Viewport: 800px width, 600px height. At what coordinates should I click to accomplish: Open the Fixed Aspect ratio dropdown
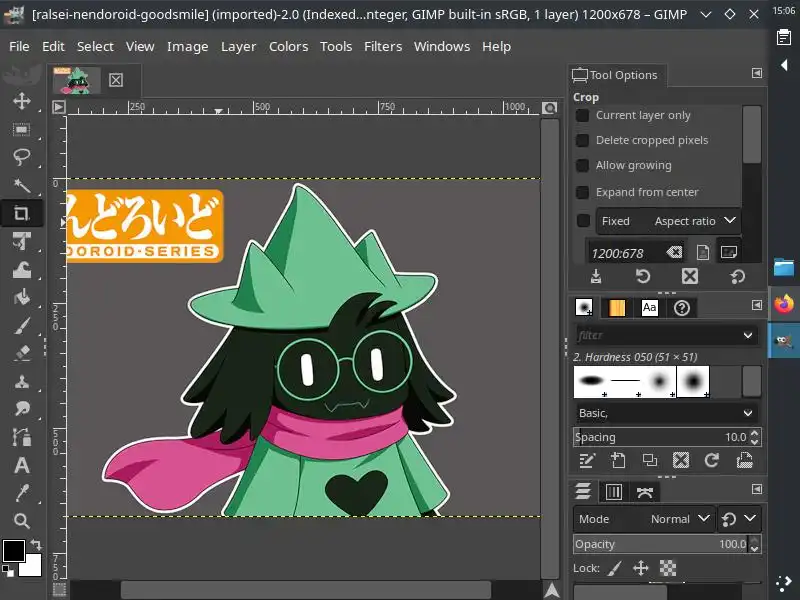coord(668,221)
